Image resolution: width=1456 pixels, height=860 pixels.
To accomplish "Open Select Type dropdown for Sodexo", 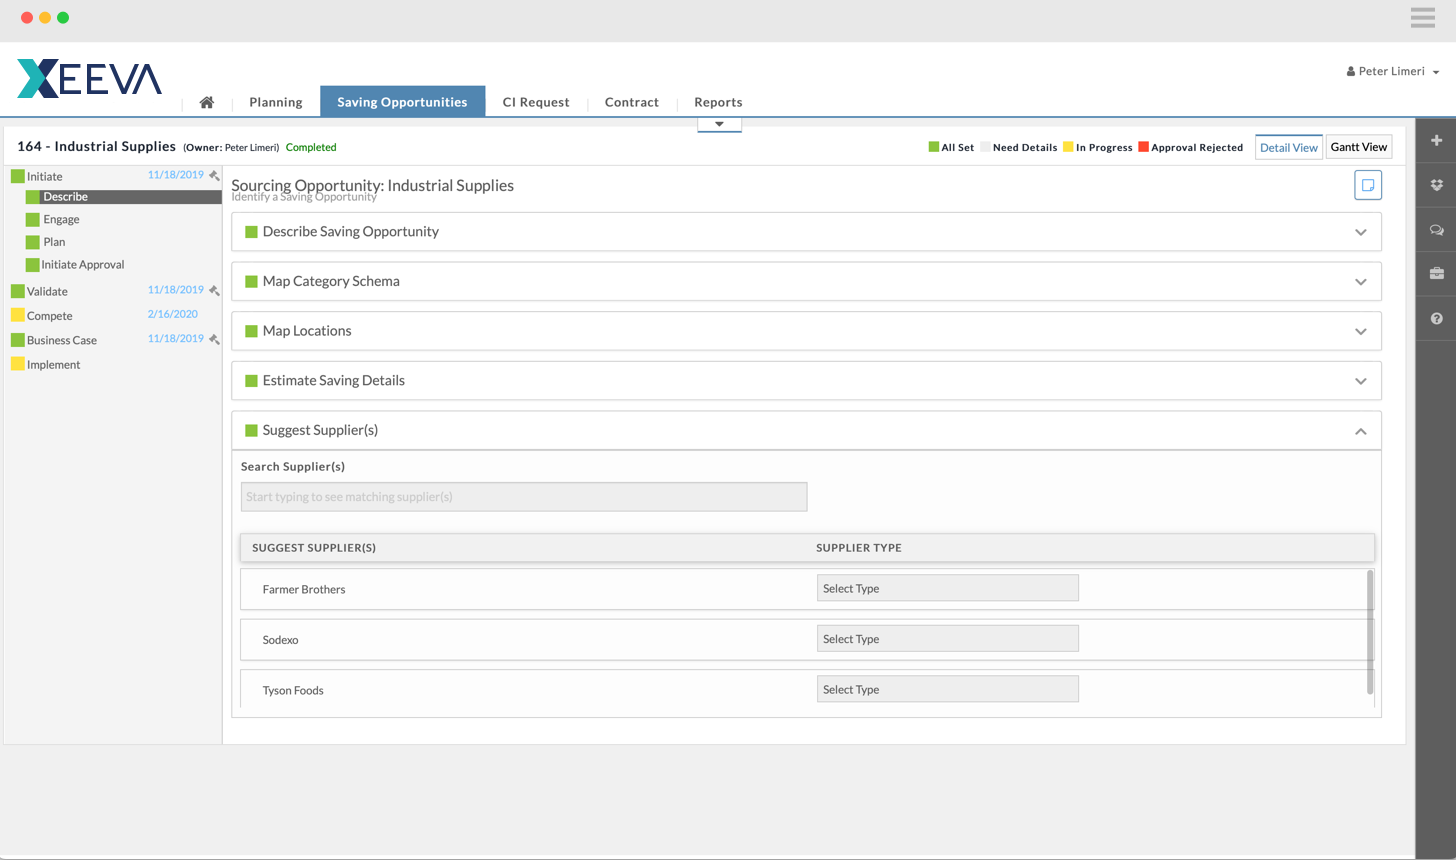I will click(x=947, y=638).
